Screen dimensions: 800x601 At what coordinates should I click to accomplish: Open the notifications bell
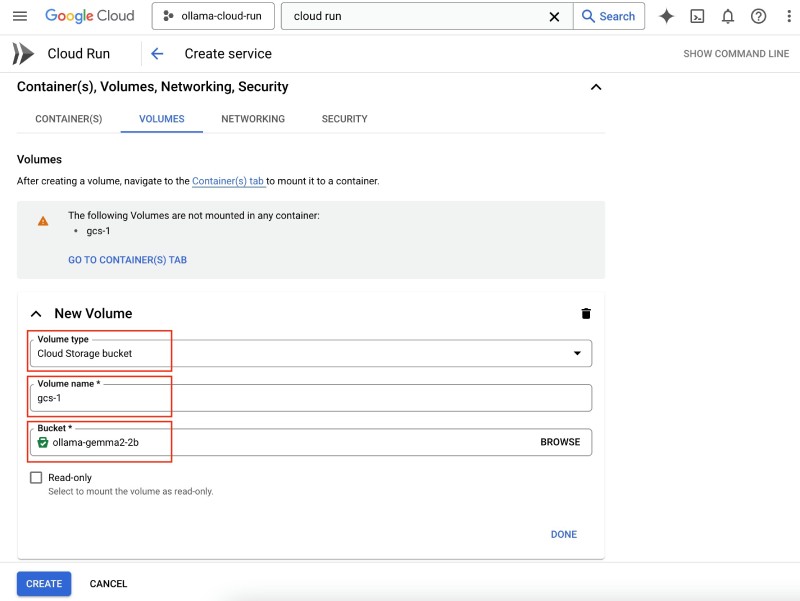click(728, 16)
